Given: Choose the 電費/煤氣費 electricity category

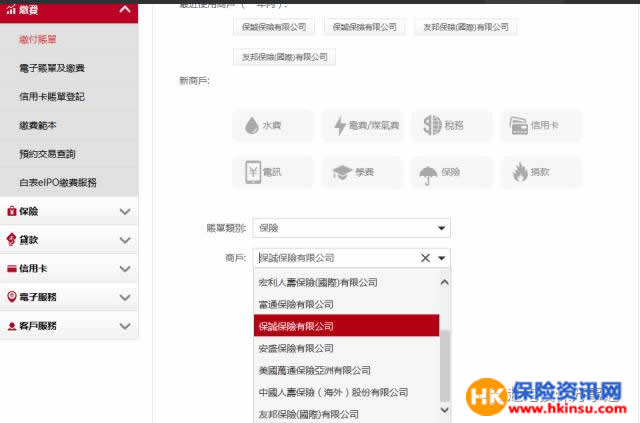Looking at the screenshot, I should (x=361, y=126).
